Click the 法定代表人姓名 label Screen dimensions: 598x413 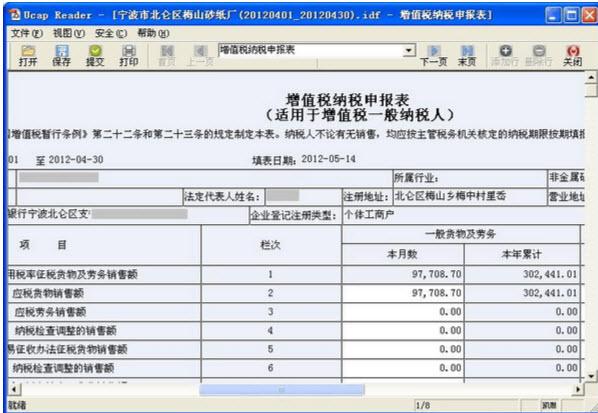[222, 197]
